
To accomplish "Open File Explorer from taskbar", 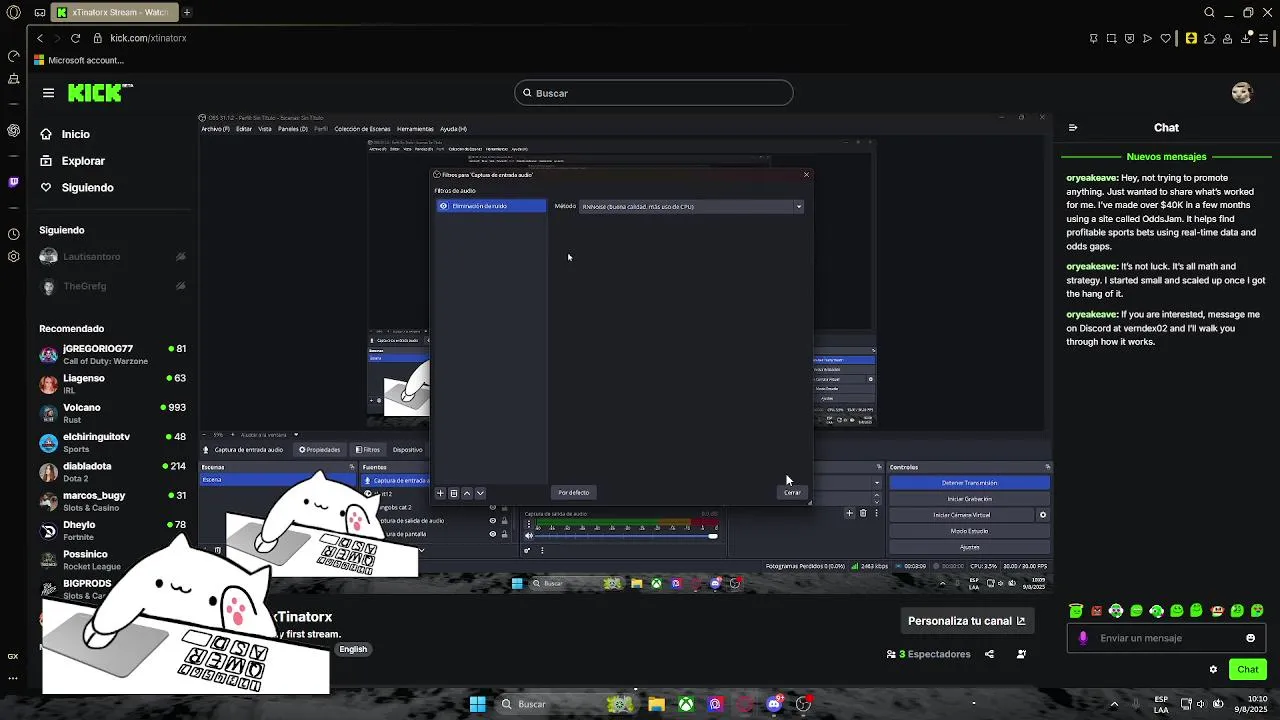I will click(x=656, y=704).
